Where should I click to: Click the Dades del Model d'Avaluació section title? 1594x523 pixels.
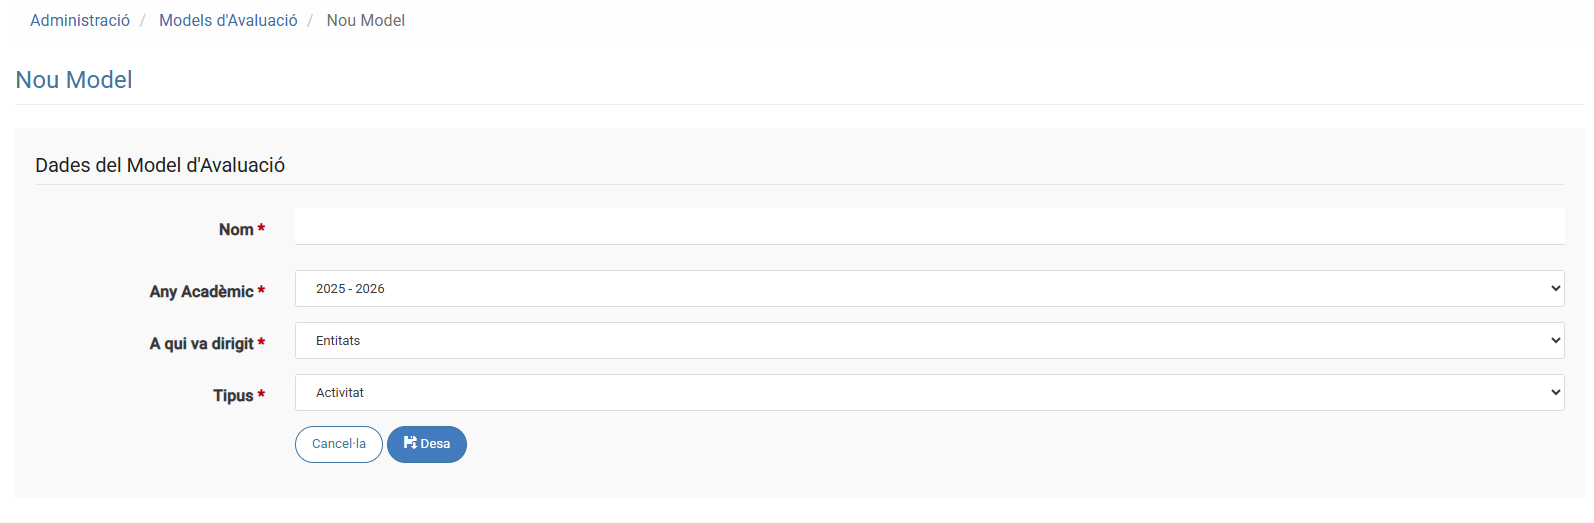coord(160,165)
